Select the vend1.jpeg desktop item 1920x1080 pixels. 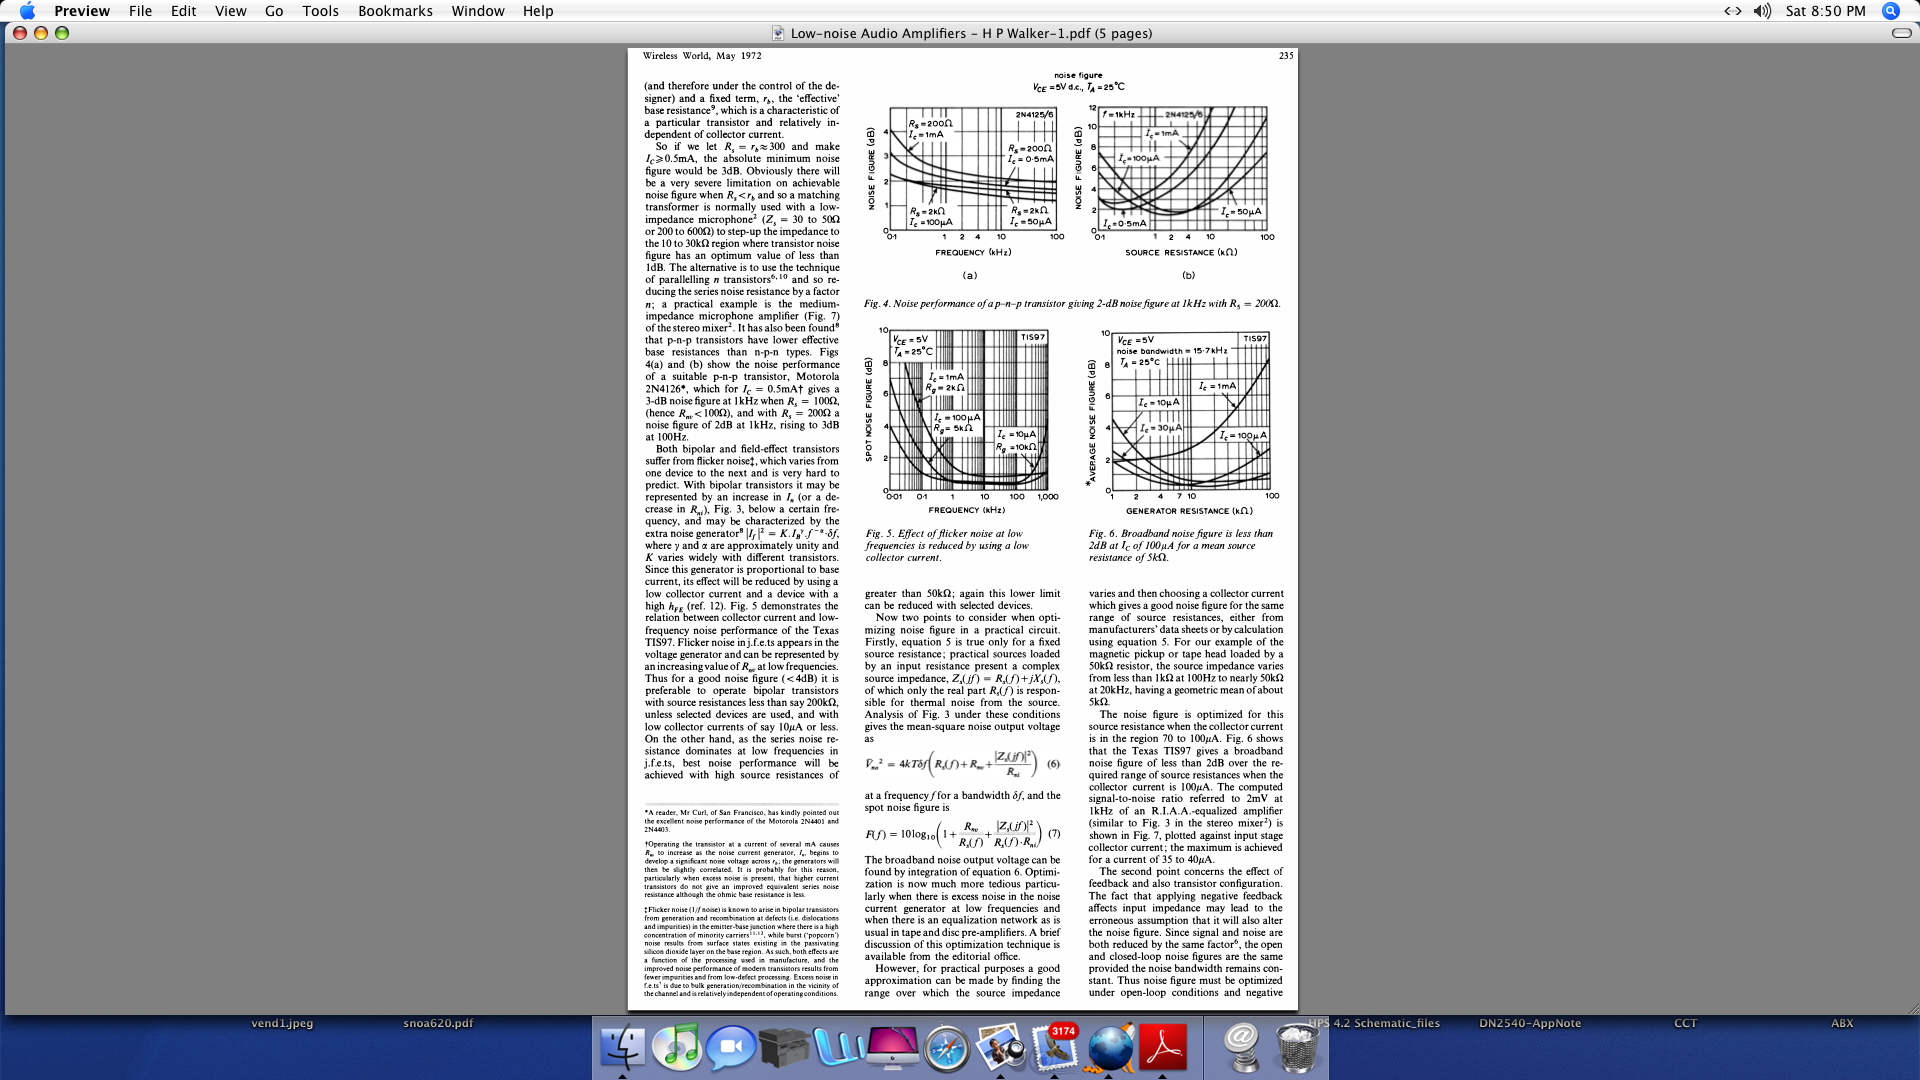[282, 1023]
